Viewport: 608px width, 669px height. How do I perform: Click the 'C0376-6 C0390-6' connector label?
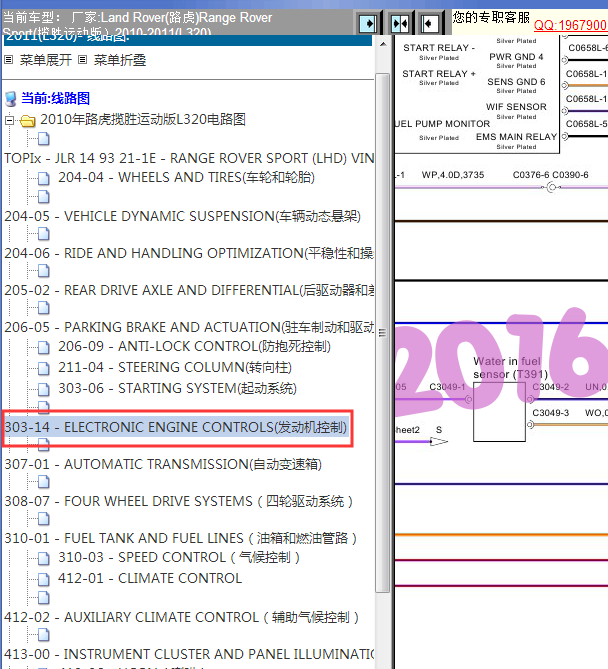pyautogui.click(x=550, y=175)
